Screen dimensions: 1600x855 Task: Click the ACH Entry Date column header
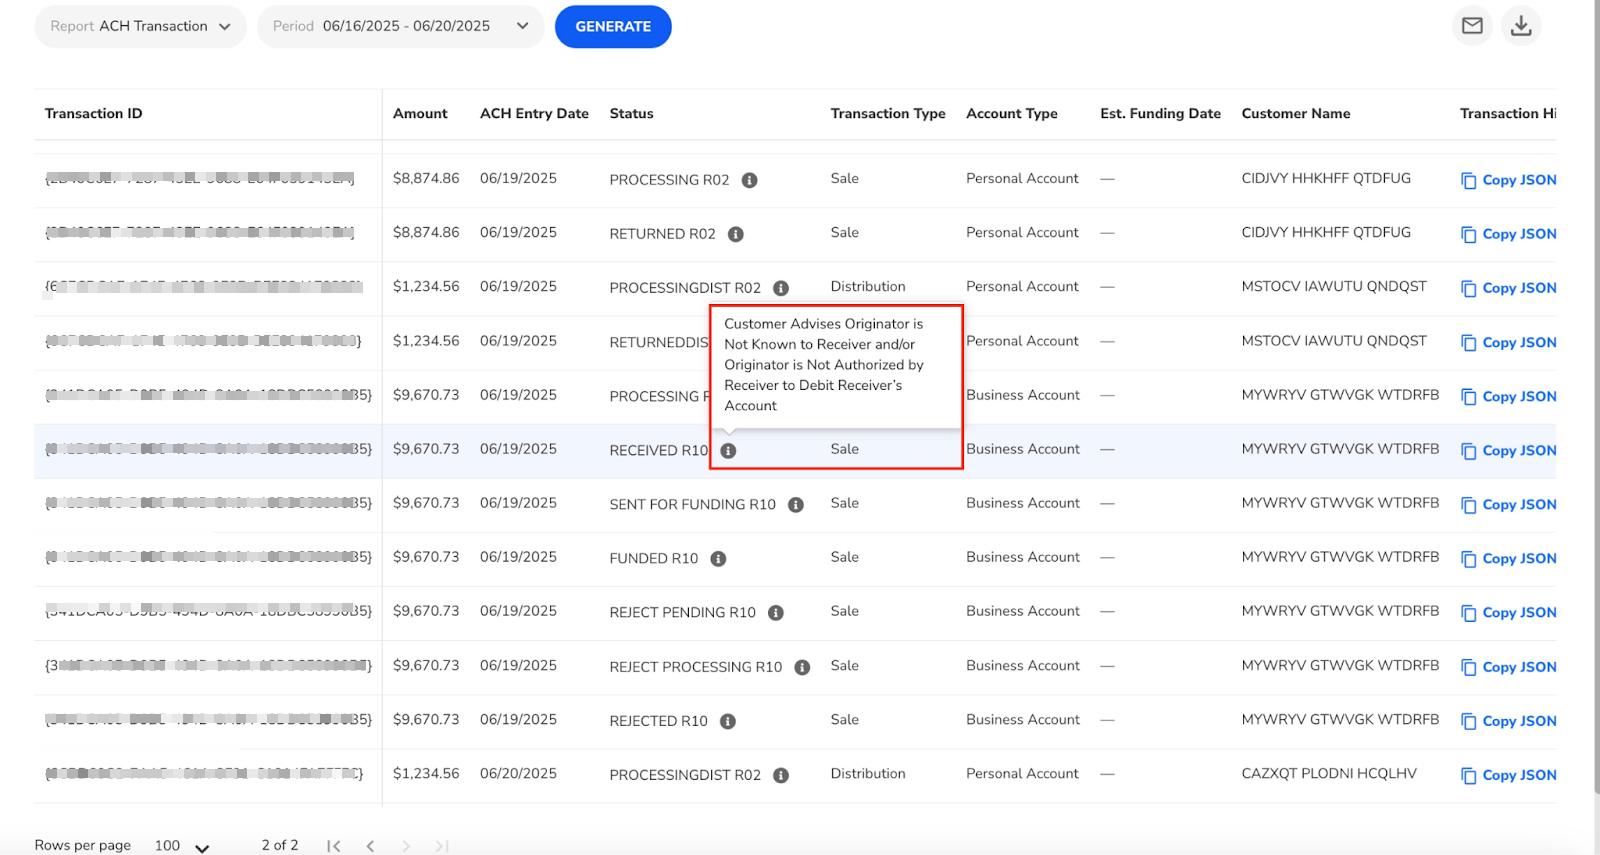click(x=534, y=114)
